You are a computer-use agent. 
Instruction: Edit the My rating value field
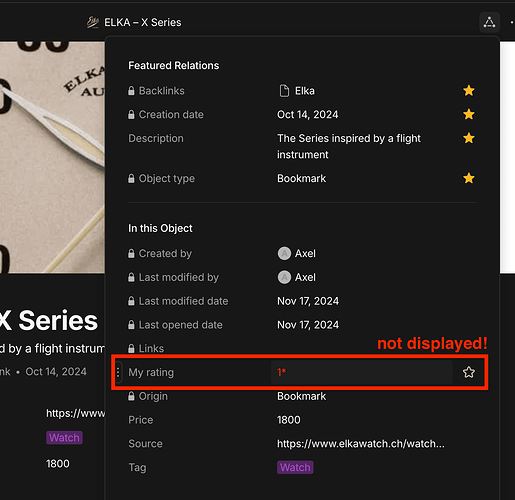coord(362,372)
